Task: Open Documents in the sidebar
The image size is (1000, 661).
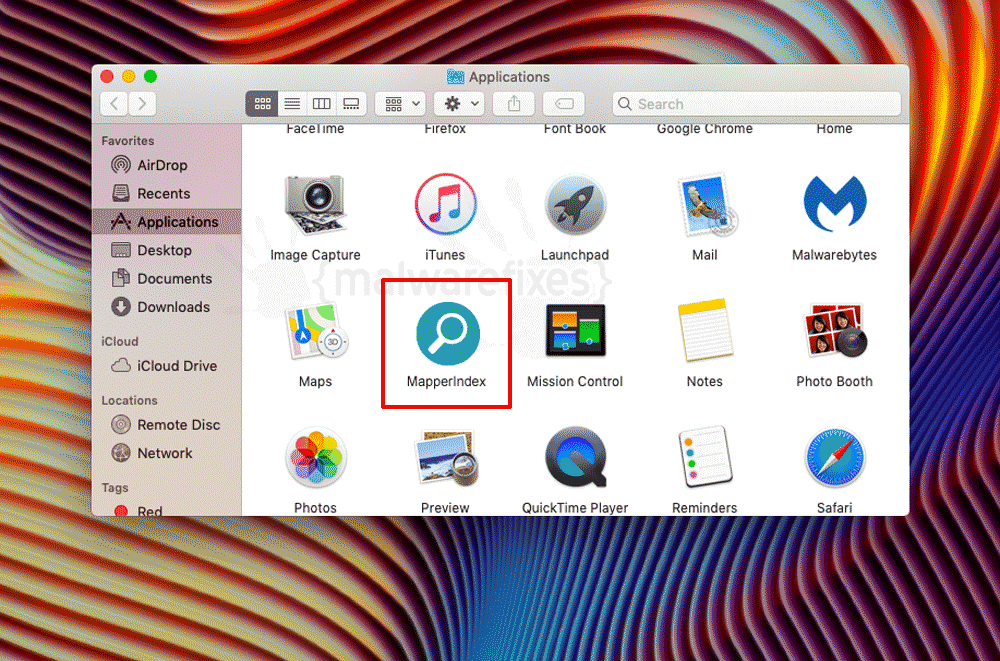Action: (166, 279)
